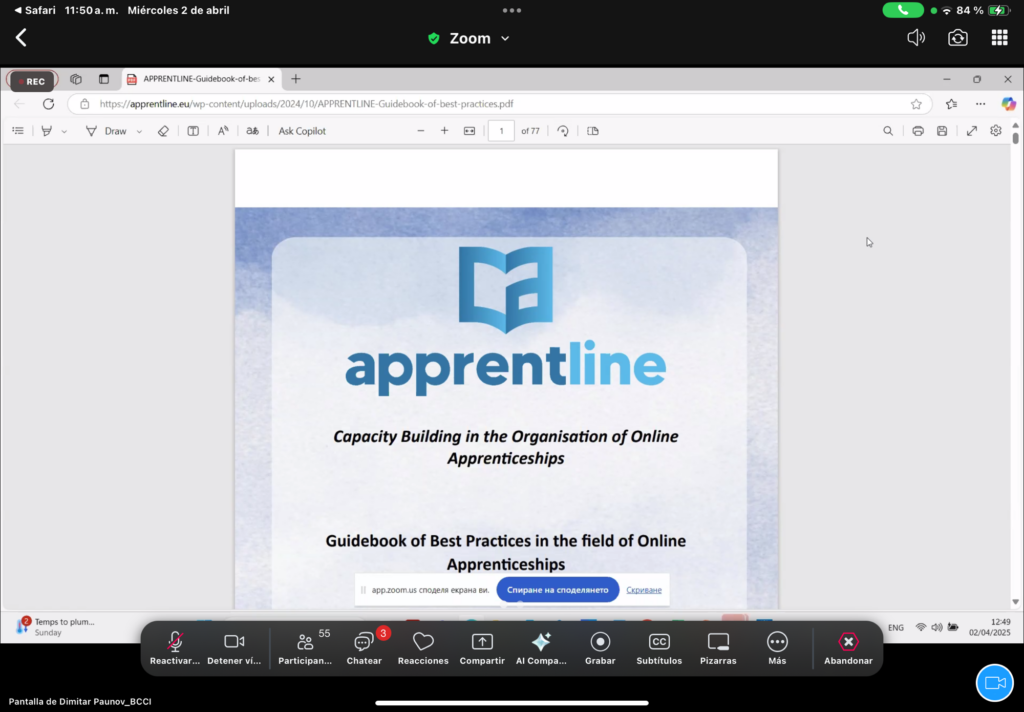Image resolution: width=1024 pixels, height=712 pixels.
Task: Stop video with Detener video button
Action: 234,647
